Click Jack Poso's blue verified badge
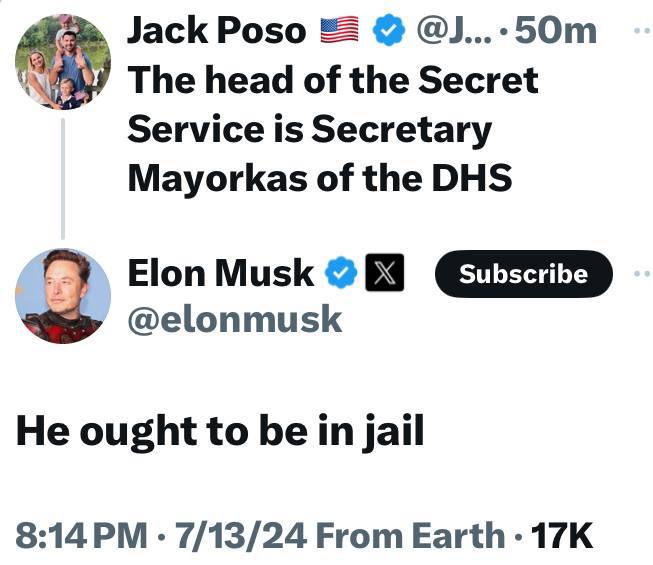This screenshot has width=653, height=565. click(387, 32)
